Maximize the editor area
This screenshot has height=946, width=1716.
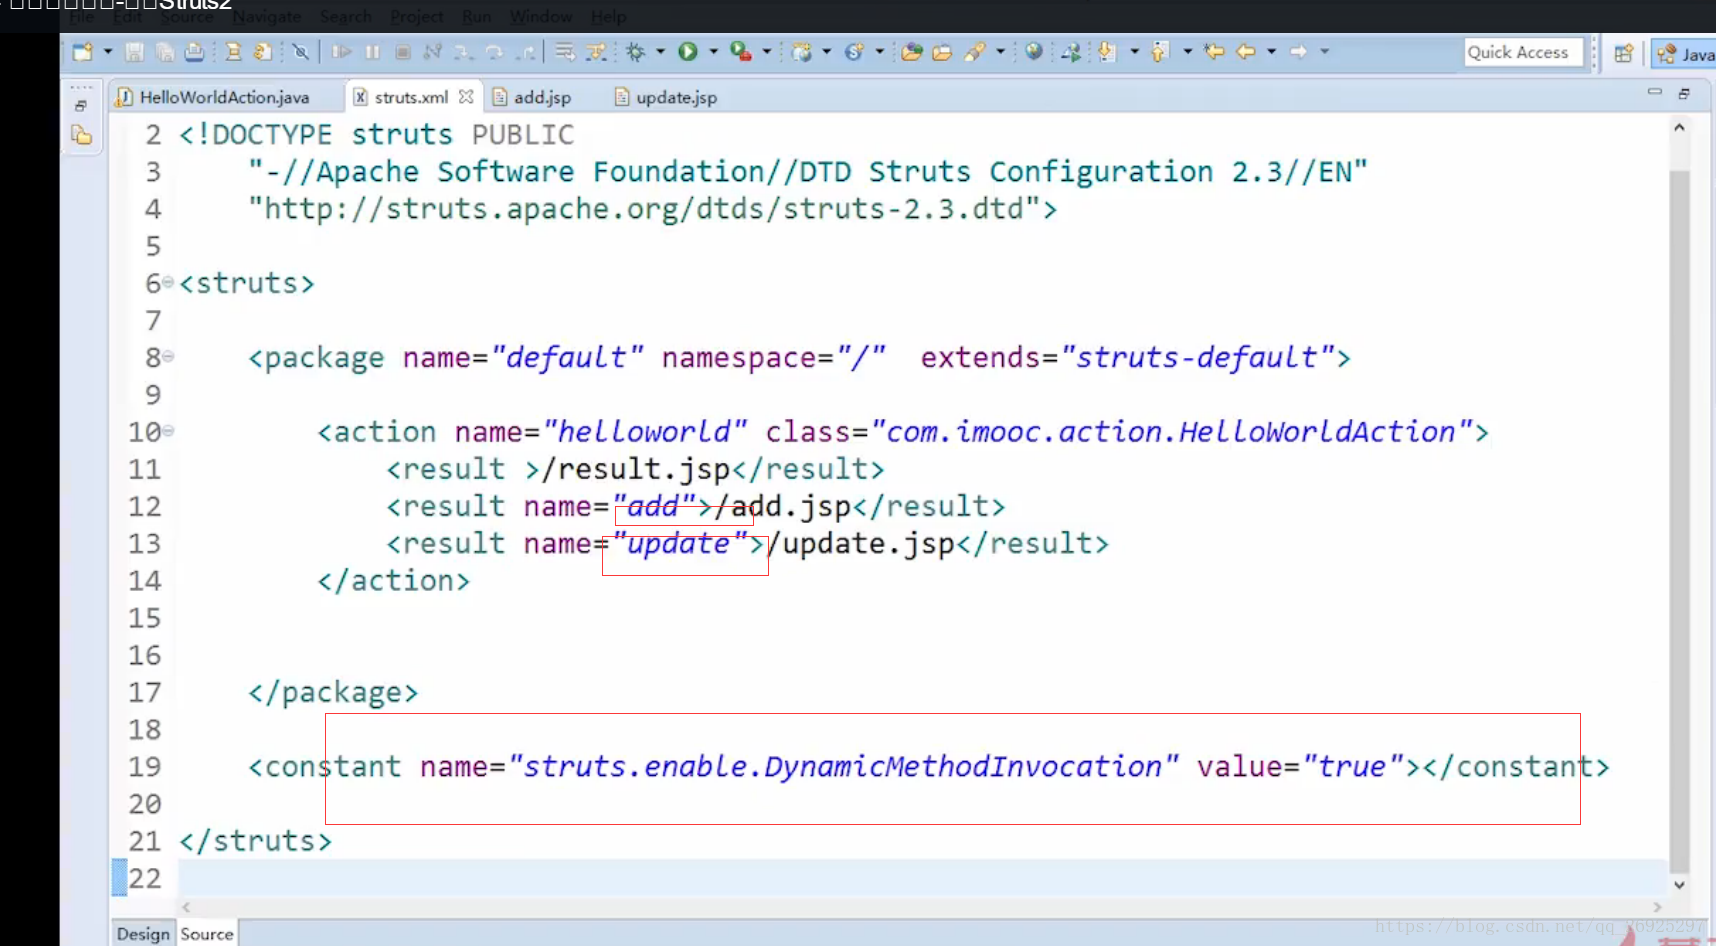pos(1684,93)
